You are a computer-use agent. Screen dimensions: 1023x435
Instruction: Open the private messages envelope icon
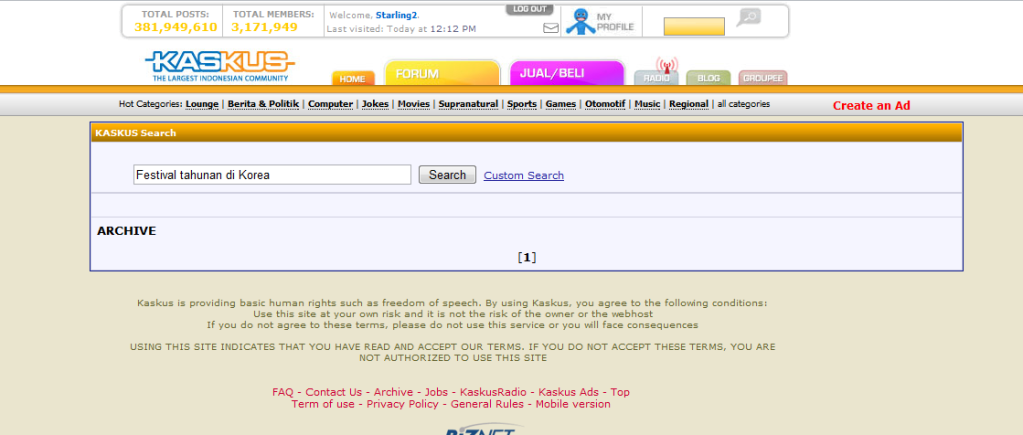point(551,28)
